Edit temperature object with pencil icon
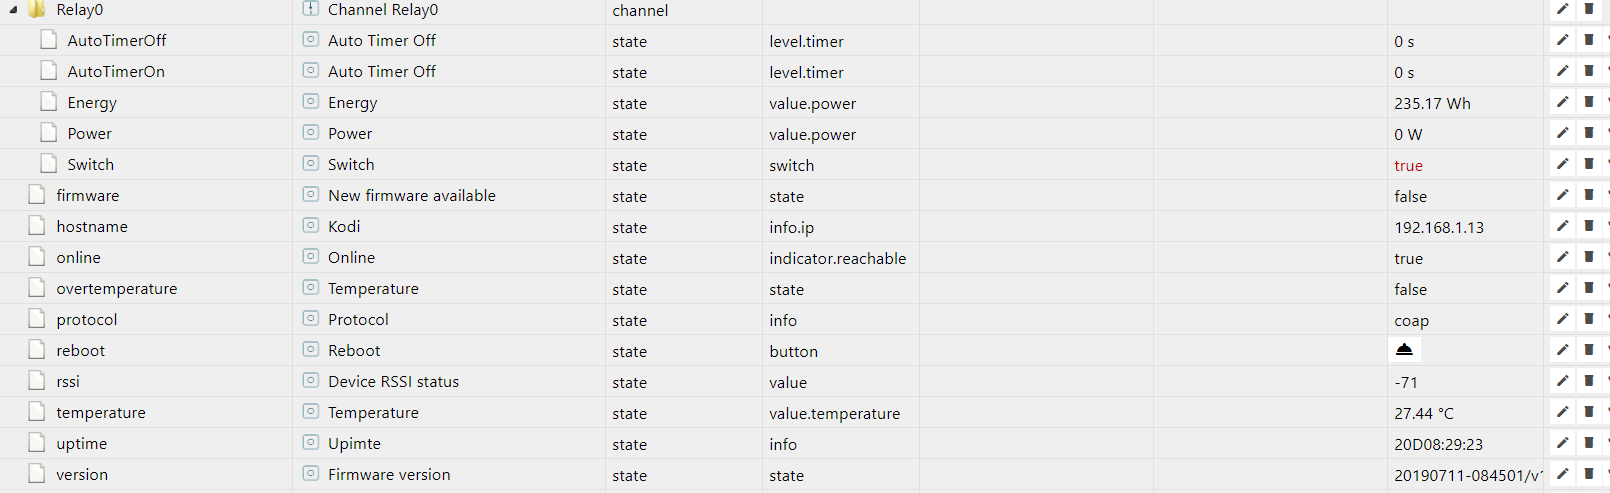Screen dimensions: 1610x493 1562,412
